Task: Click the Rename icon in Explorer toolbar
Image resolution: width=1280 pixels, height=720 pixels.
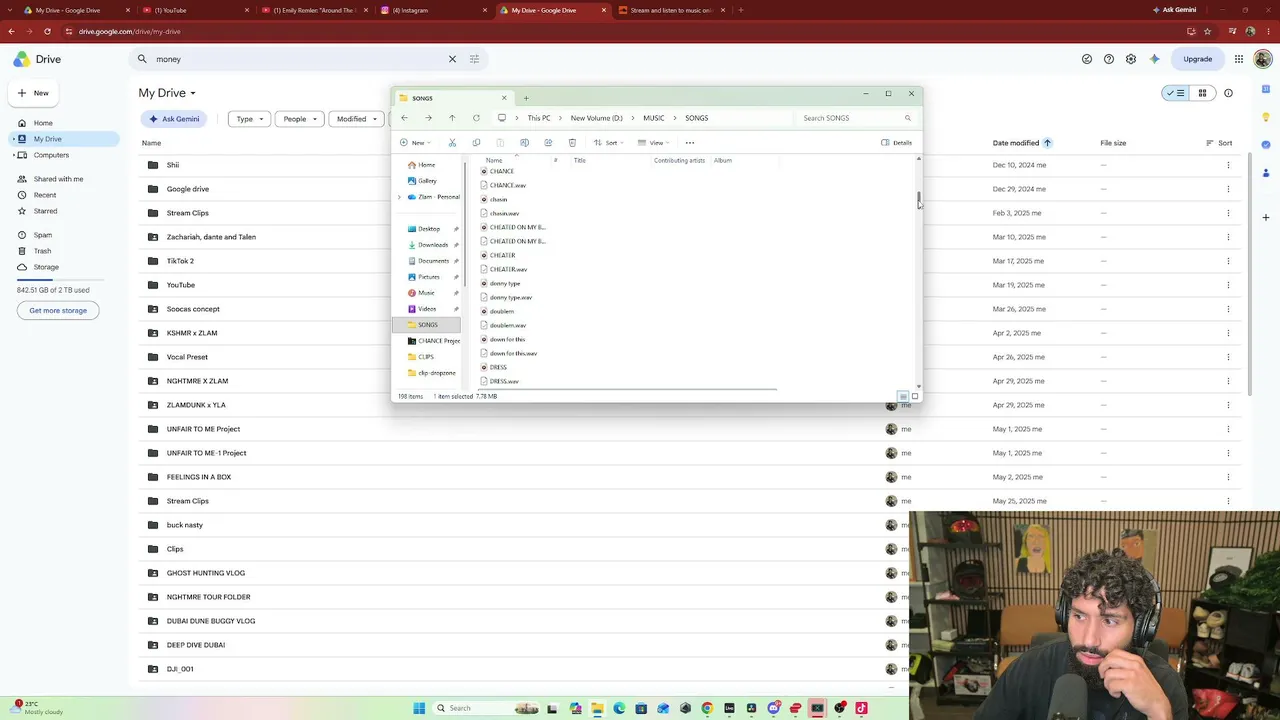Action: (524, 143)
